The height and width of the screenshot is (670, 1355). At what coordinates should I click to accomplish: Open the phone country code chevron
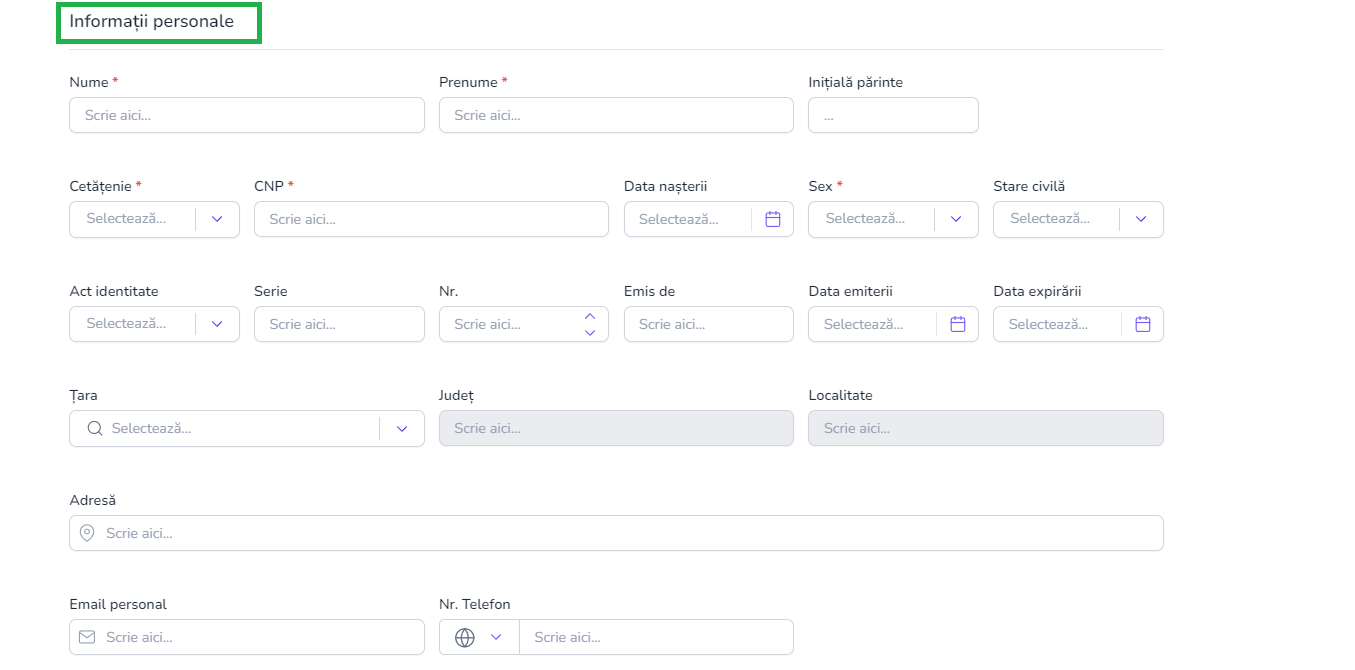[495, 637]
